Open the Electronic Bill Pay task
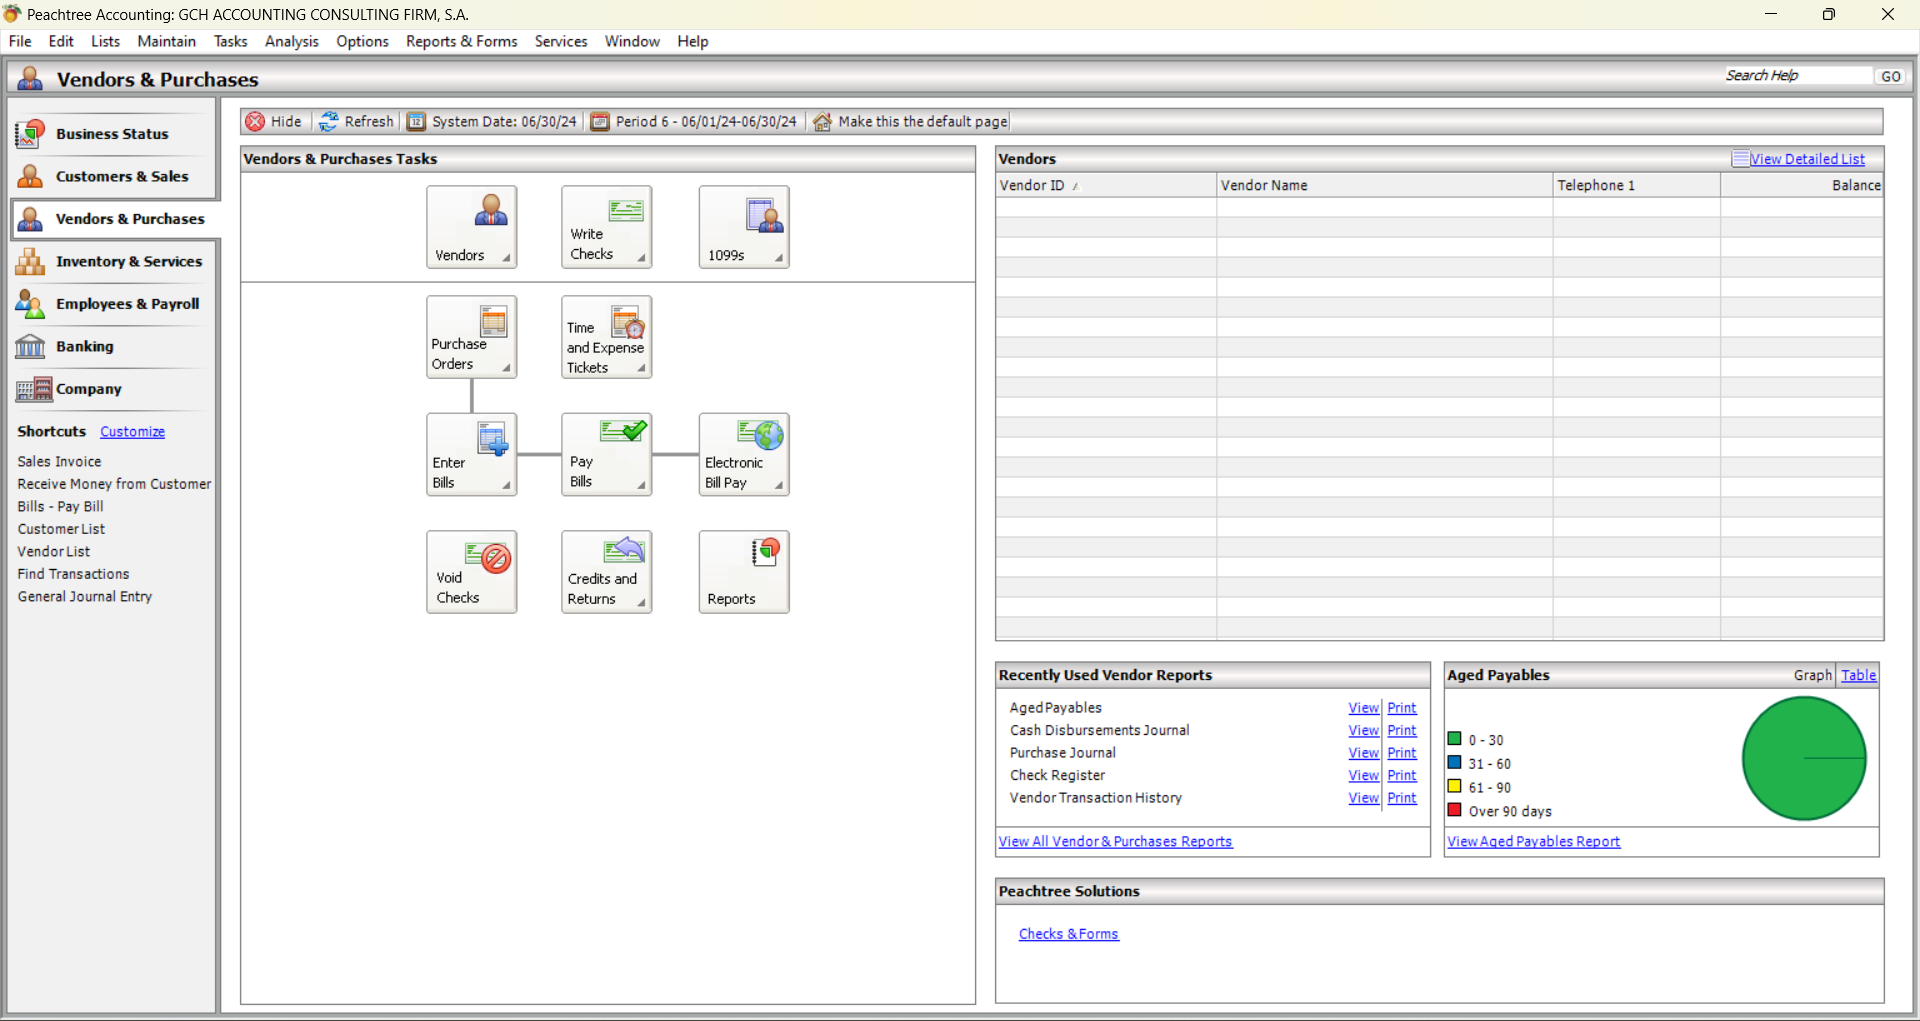 743,455
